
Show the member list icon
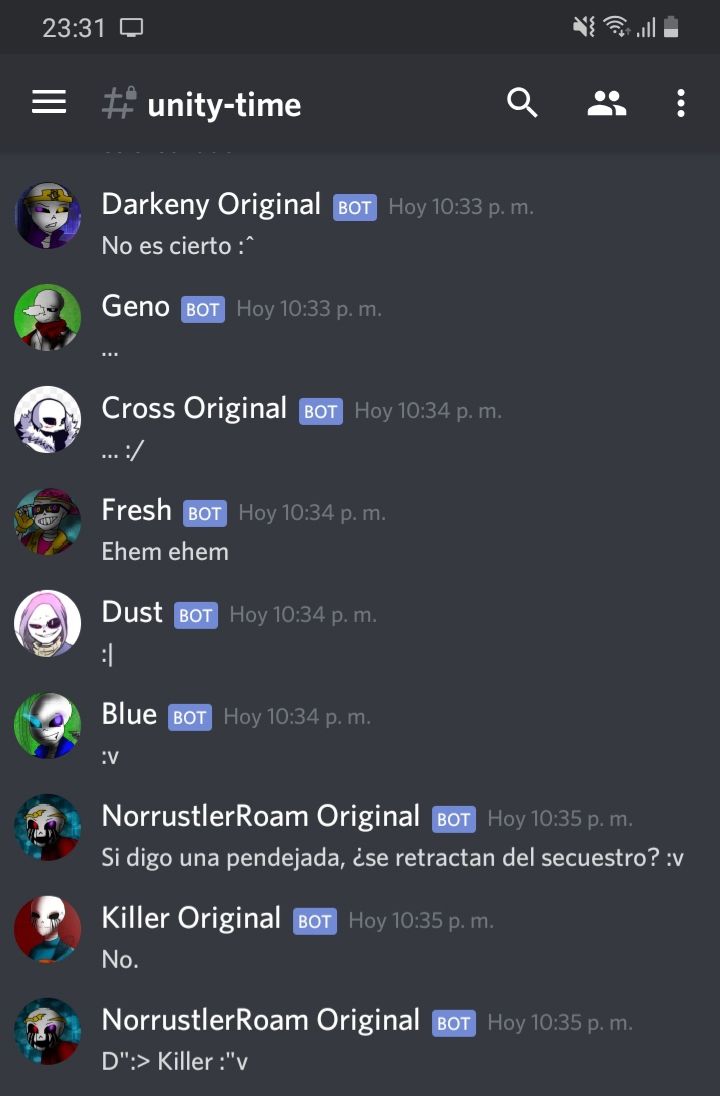(x=606, y=103)
